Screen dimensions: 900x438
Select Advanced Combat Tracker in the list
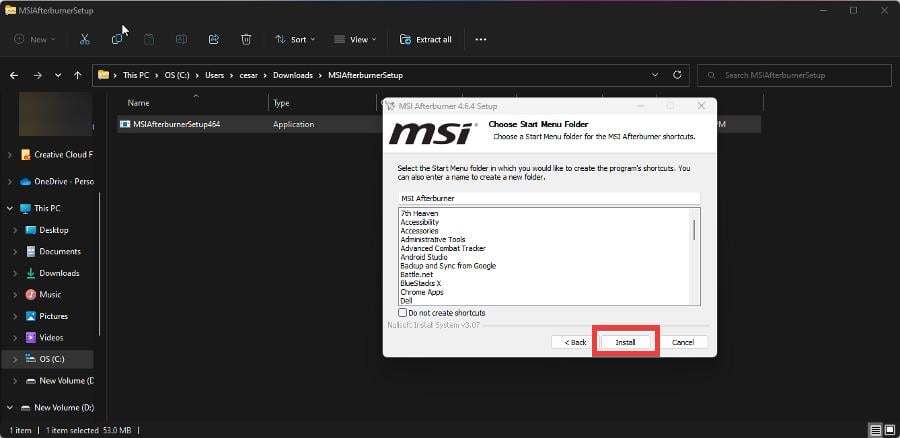tap(443, 249)
